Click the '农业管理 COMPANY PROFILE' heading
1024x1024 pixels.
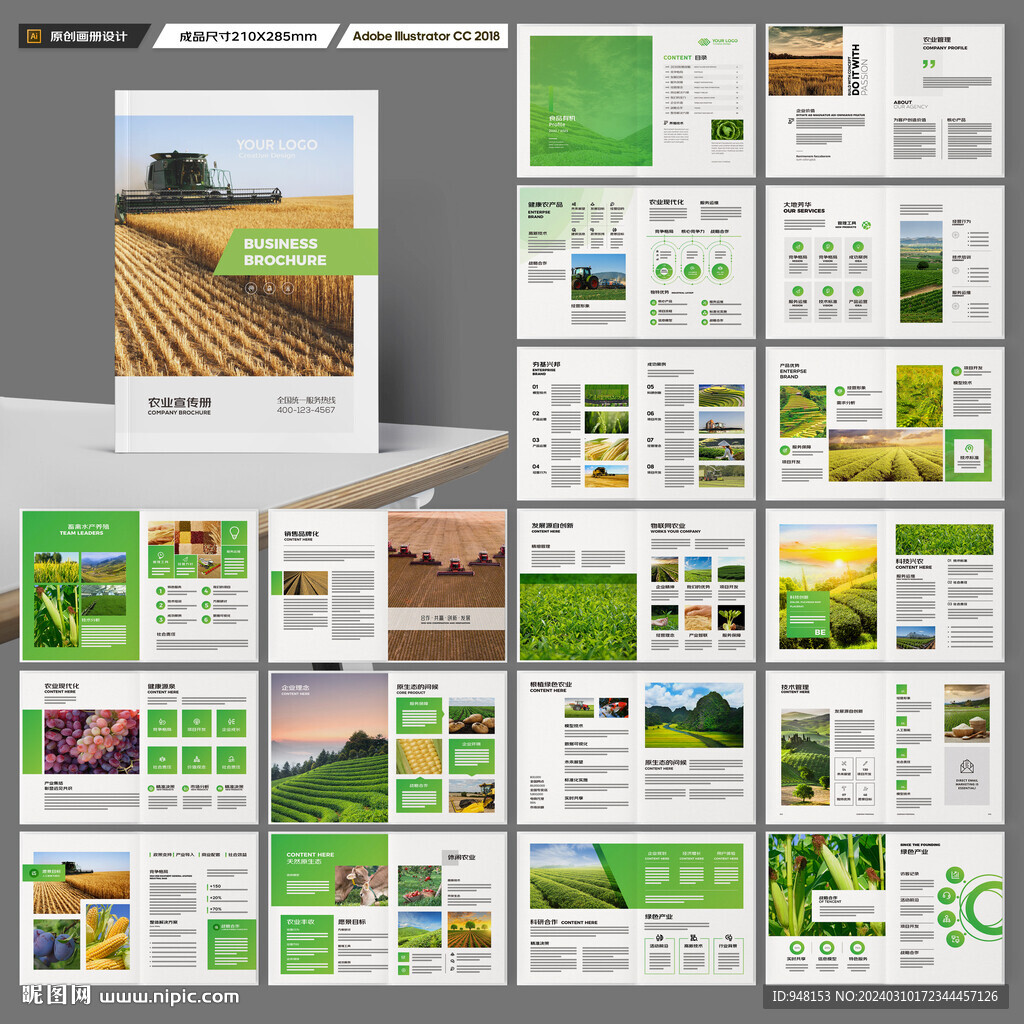coord(945,44)
